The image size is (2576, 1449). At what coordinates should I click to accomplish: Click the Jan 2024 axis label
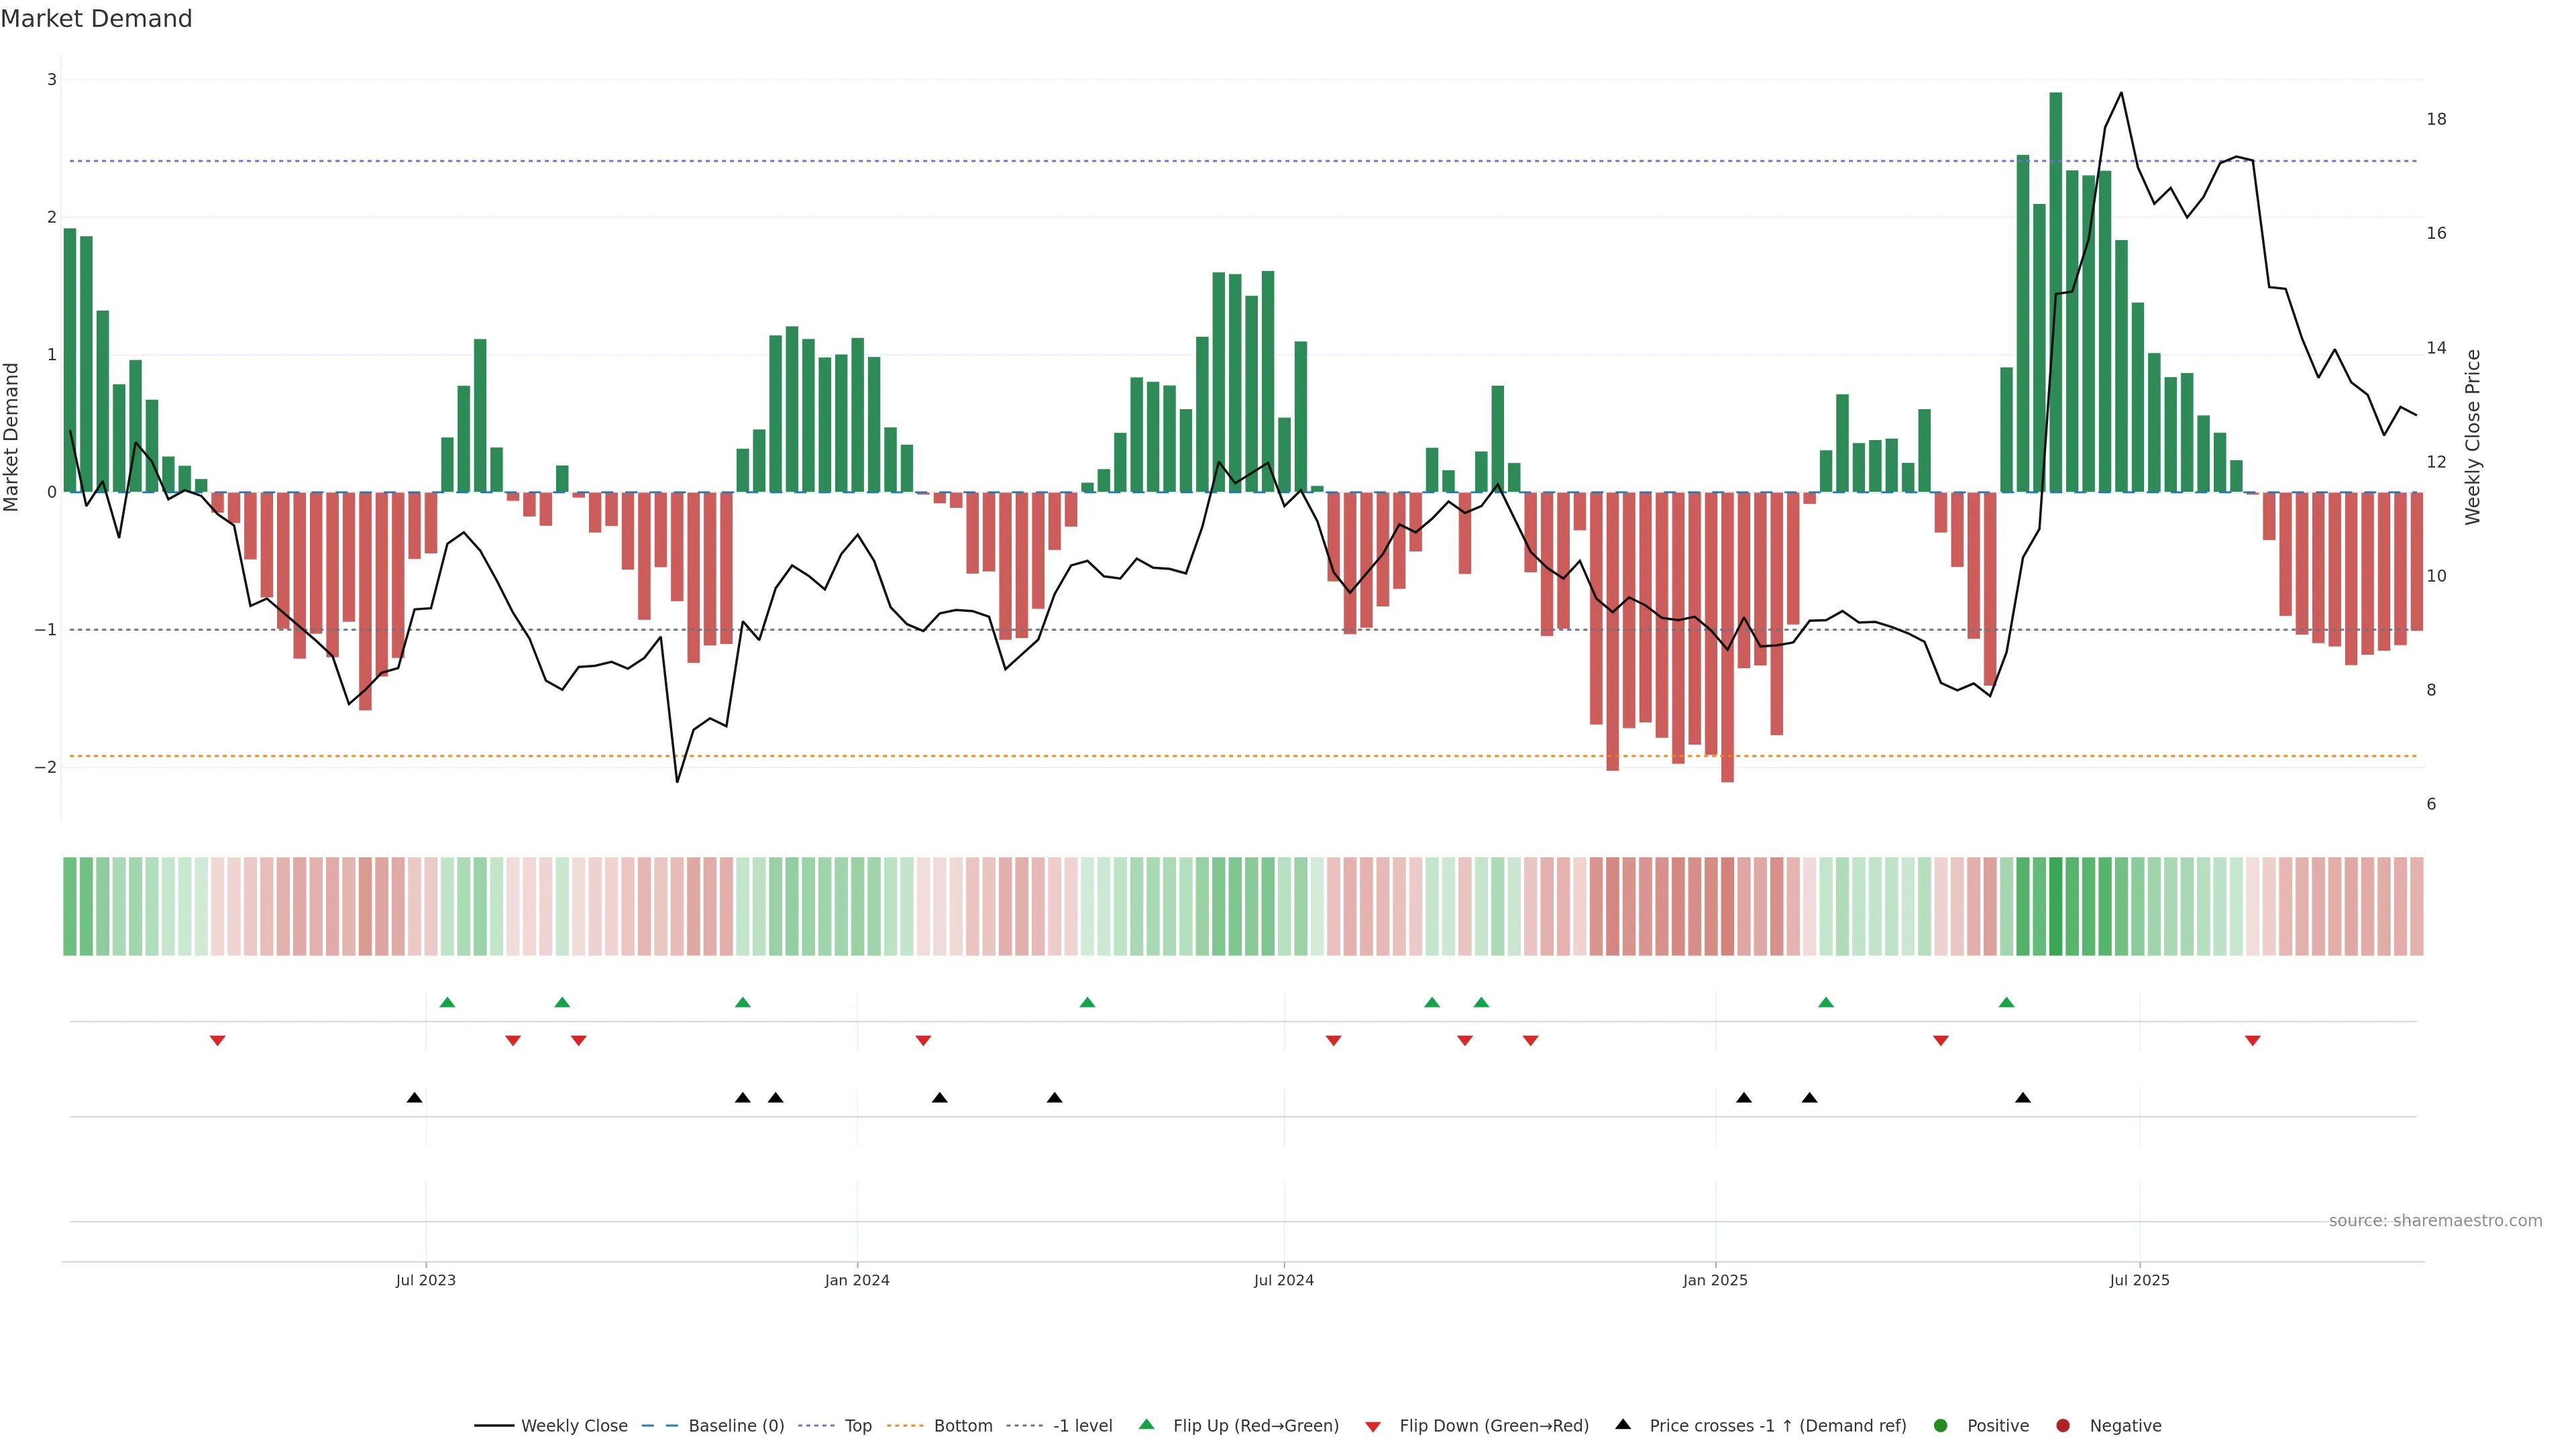(x=857, y=1280)
